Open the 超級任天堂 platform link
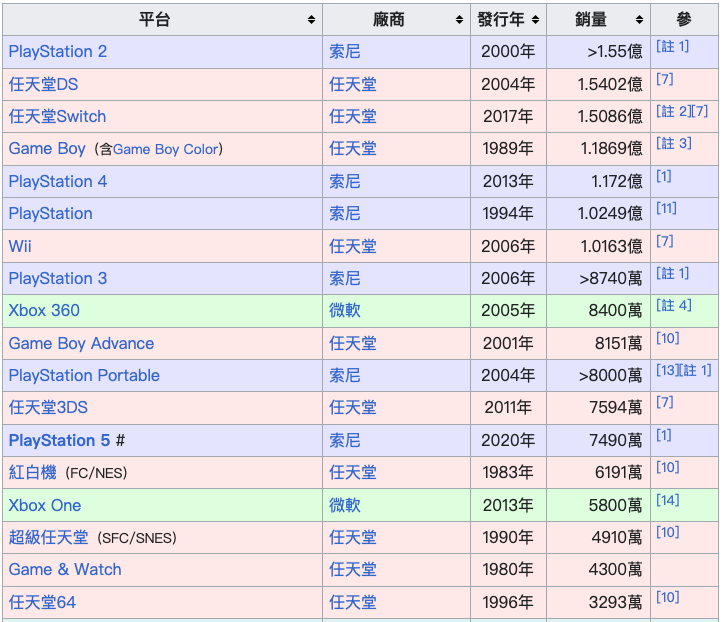723x622 pixels. pyautogui.click(x=48, y=537)
